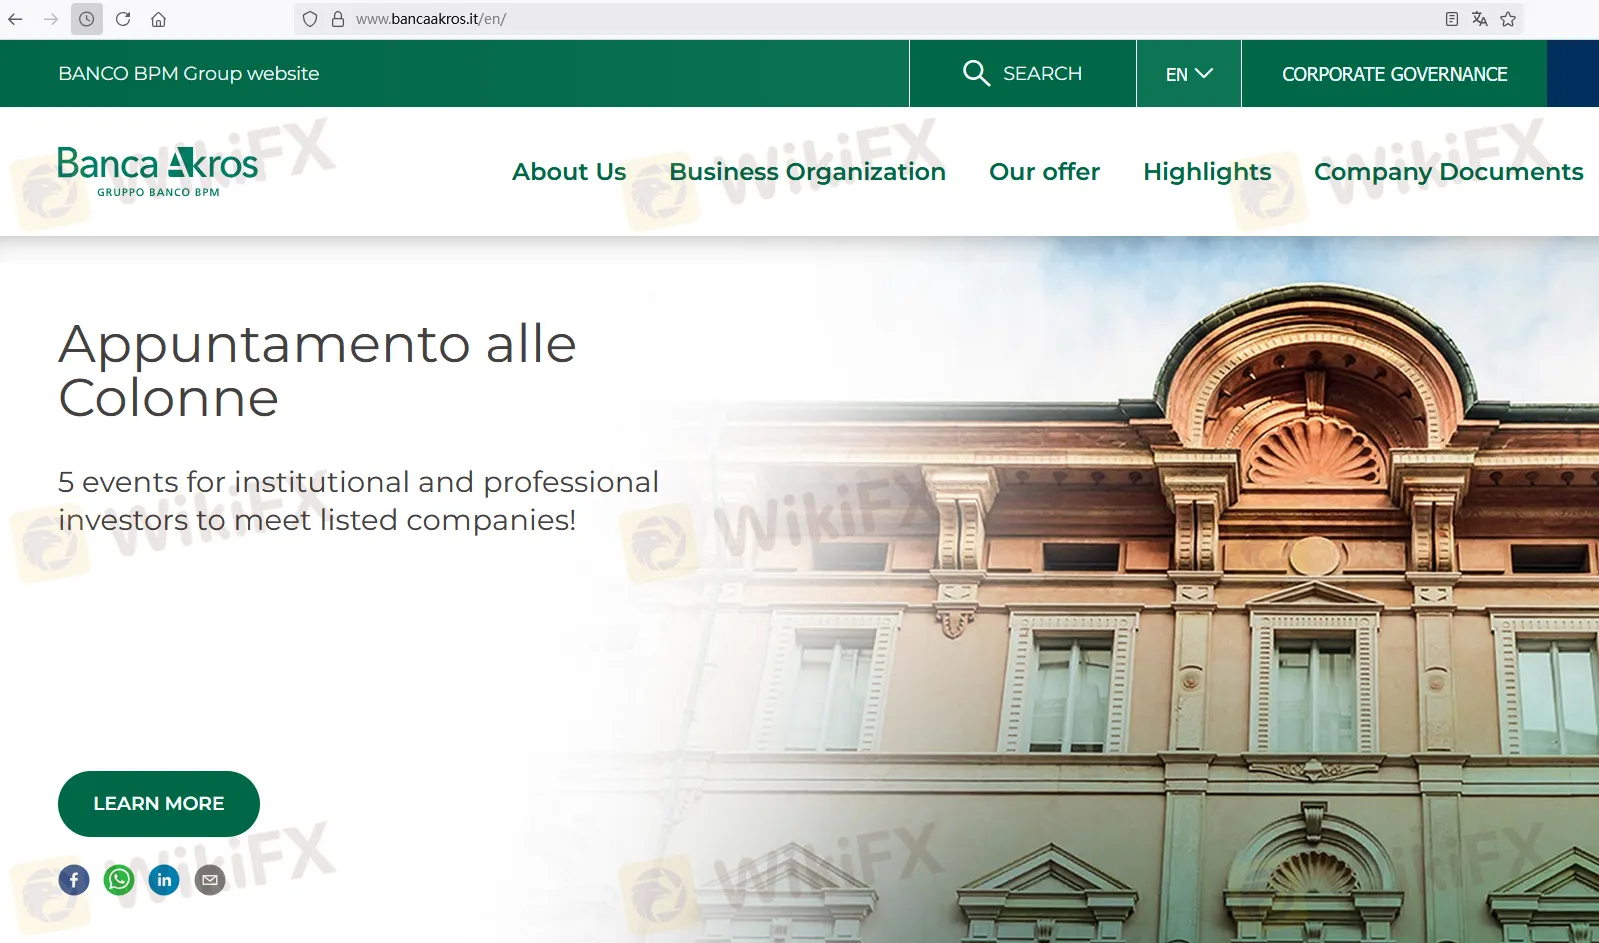Share via the email envelope icon
Screen dimensions: 1599x943
(x=210, y=880)
